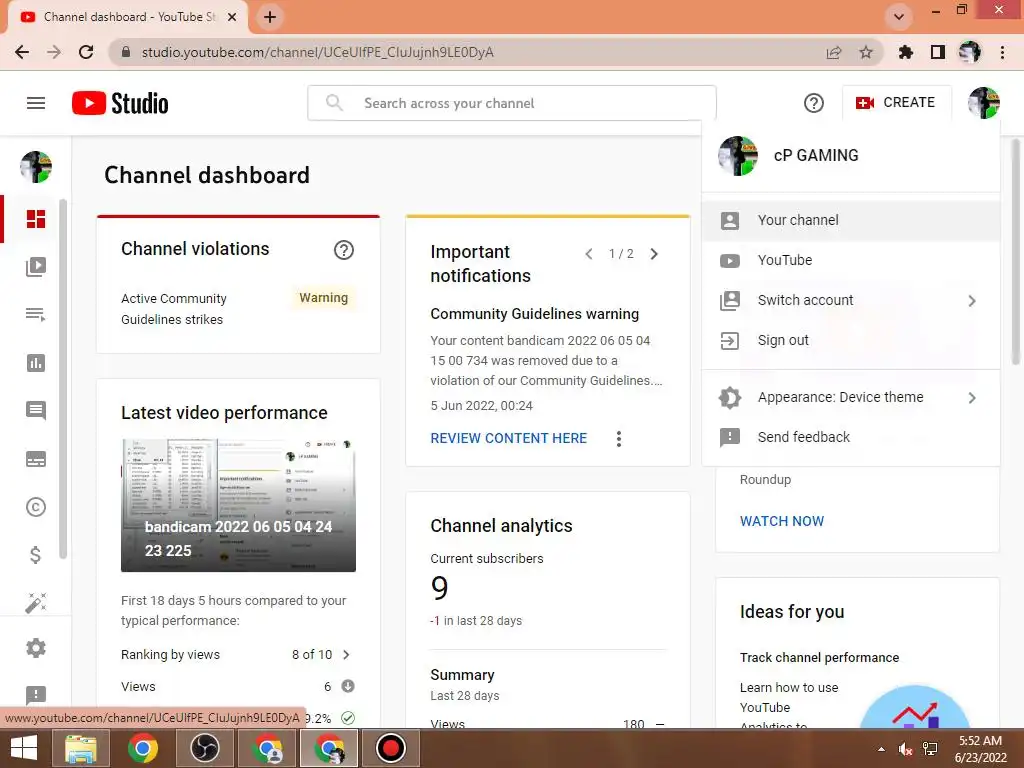The width and height of the screenshot is (1024, 768).
Task: Open the Playlists icon in sidebar
Action: [36, 315]
